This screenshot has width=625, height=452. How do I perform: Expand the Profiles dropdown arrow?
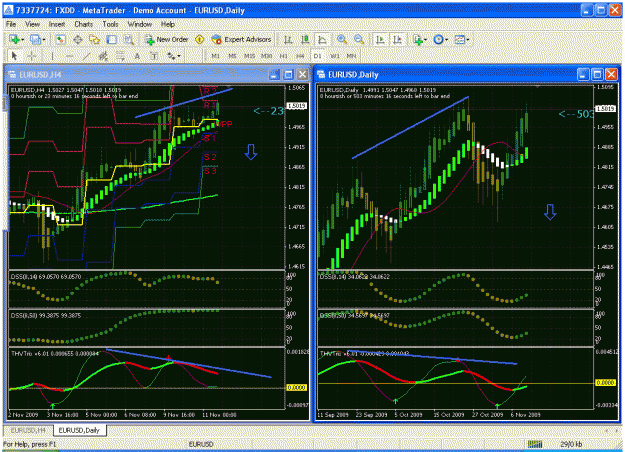pos(44,40)
